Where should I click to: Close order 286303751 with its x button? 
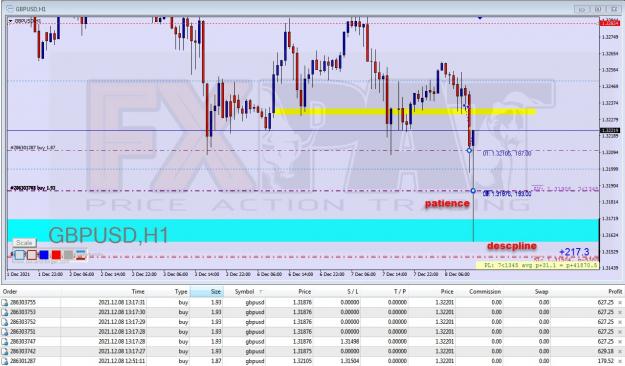pos(620,332)
